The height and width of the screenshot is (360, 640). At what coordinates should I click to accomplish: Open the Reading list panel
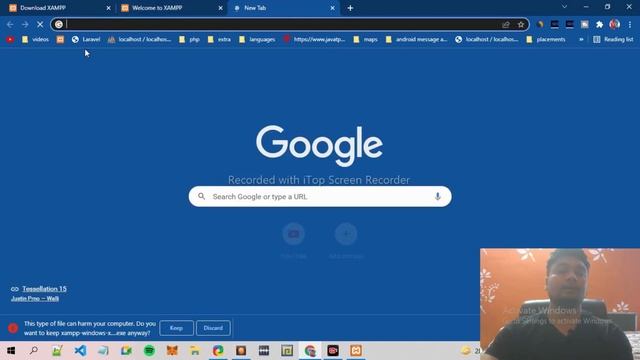point(613,40)
